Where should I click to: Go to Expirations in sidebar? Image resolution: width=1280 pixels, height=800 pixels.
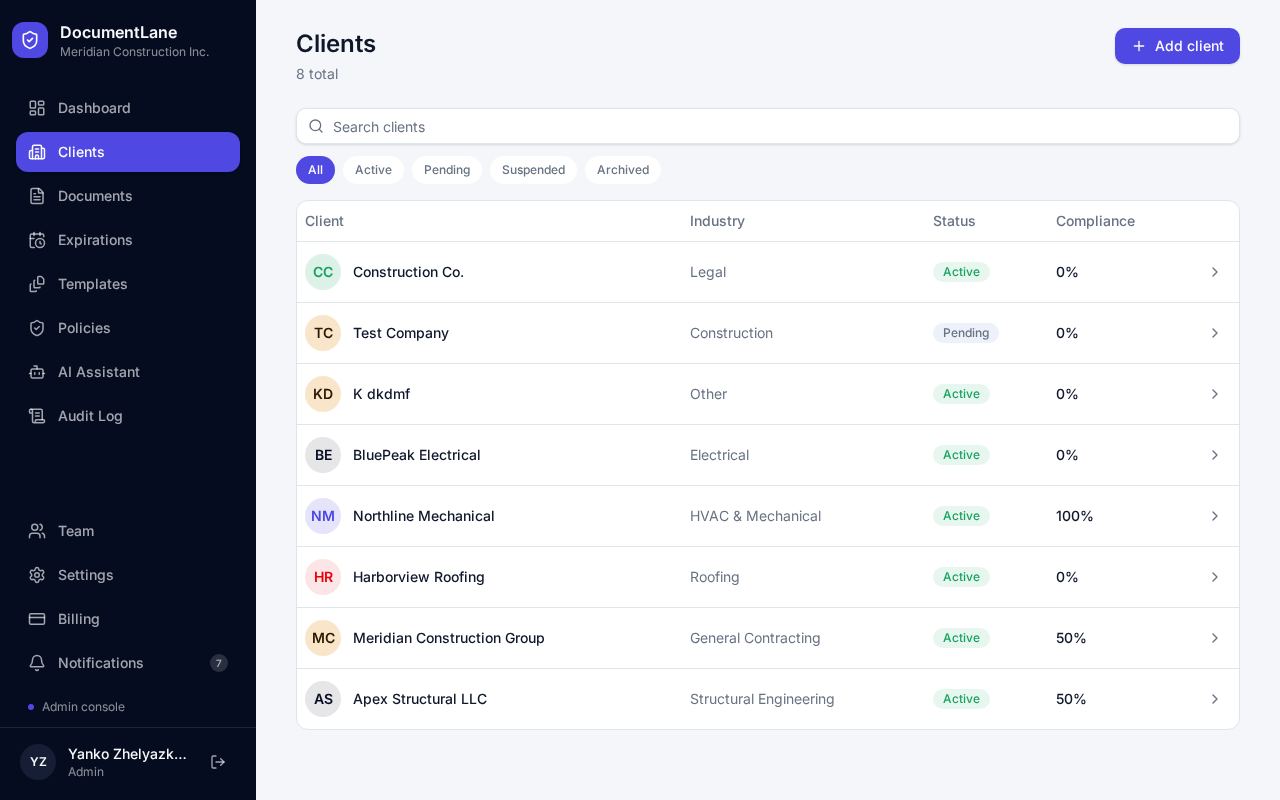128,240
